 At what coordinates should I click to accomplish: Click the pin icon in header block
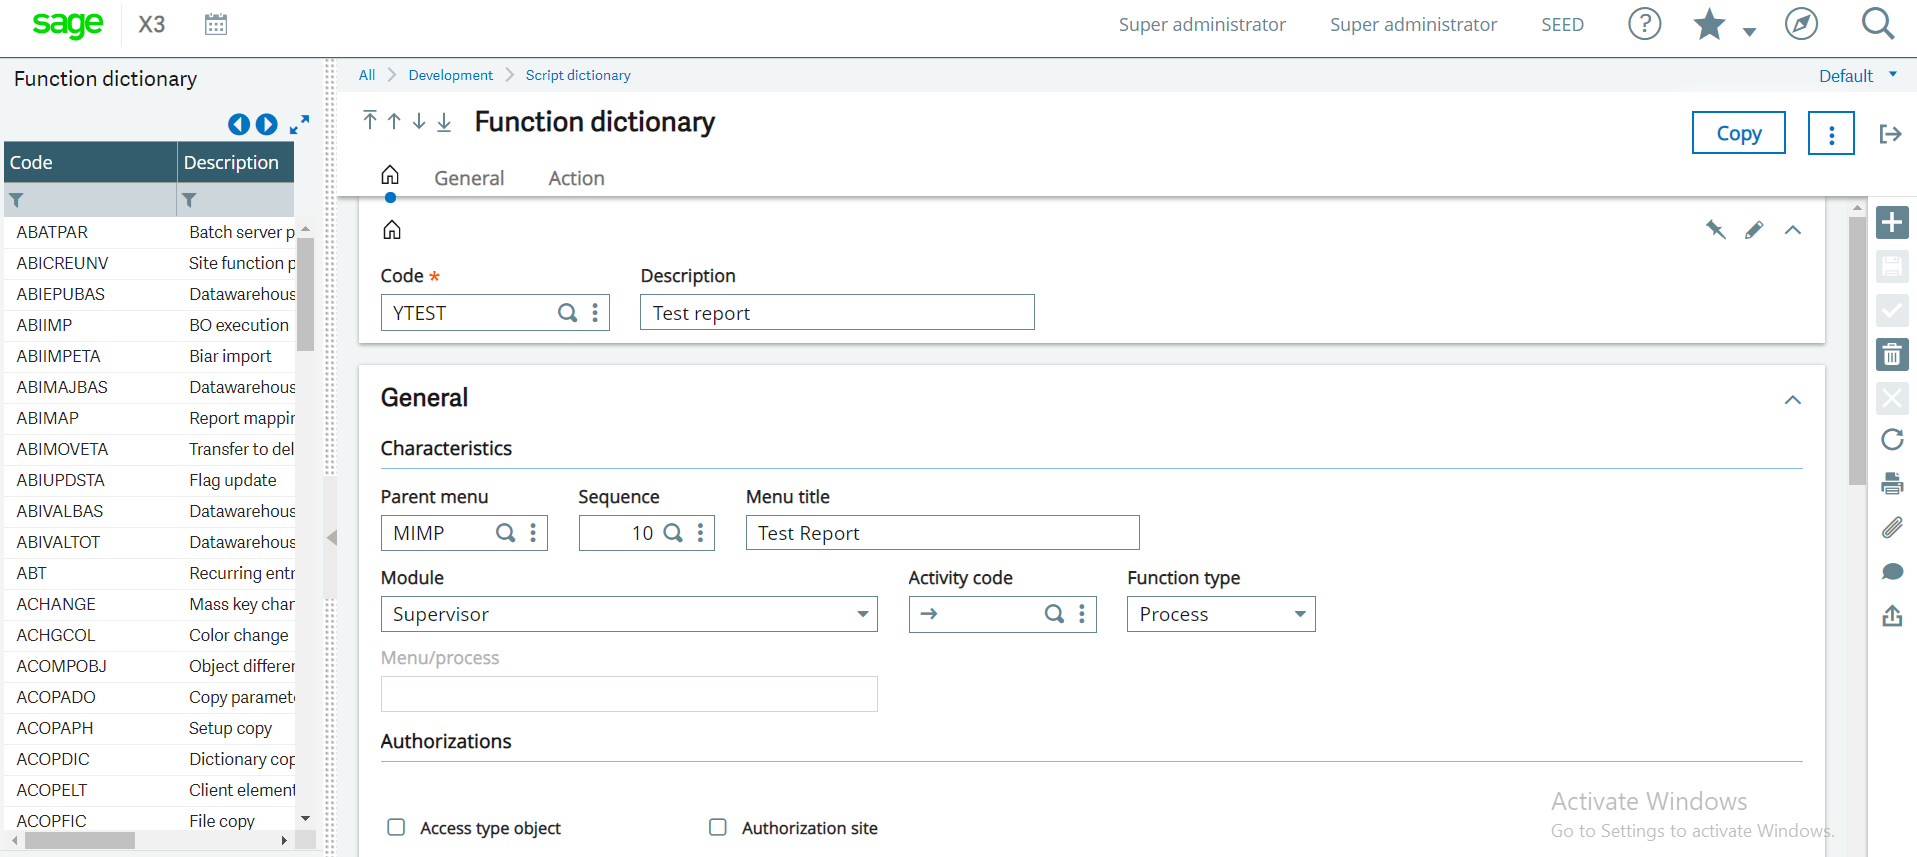click(1716, 230)
